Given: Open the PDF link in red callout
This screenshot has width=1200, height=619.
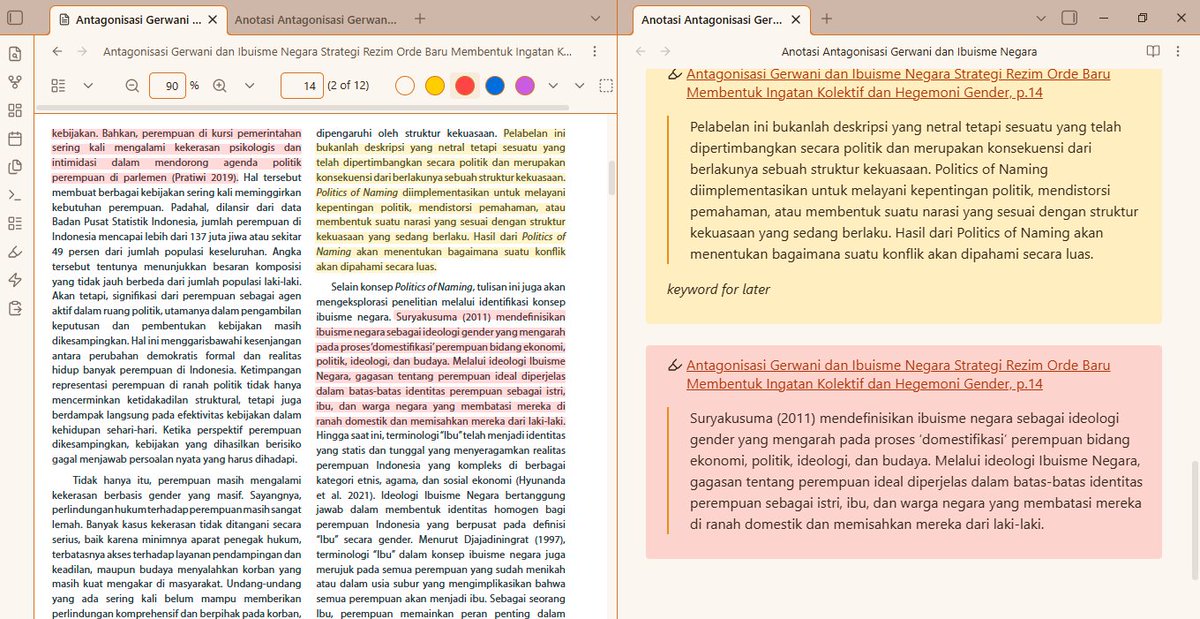Looking at the screenshot, I should coord(898,374).
